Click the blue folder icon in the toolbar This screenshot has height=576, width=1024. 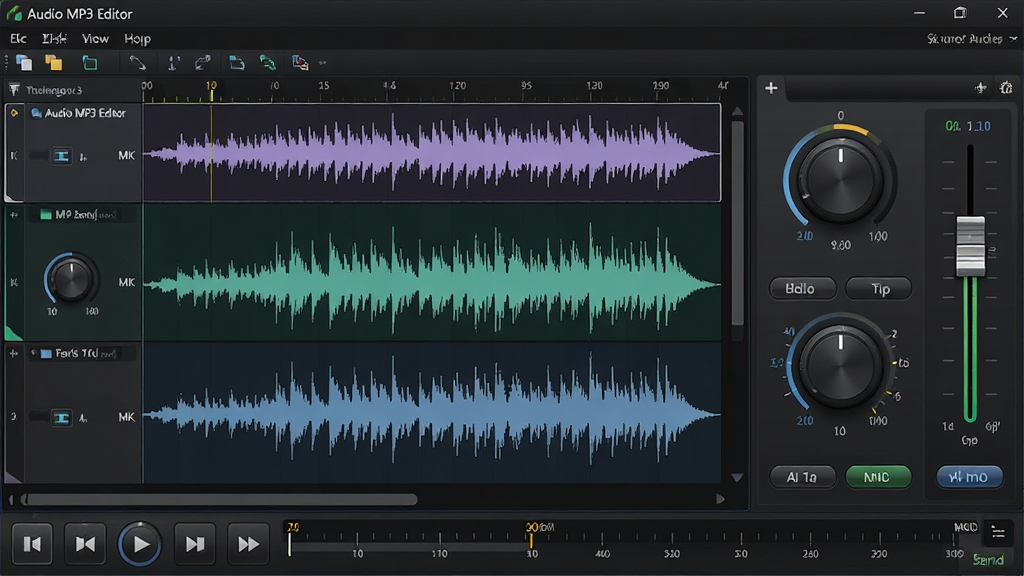pyautogui.click(x=236, y=63)
